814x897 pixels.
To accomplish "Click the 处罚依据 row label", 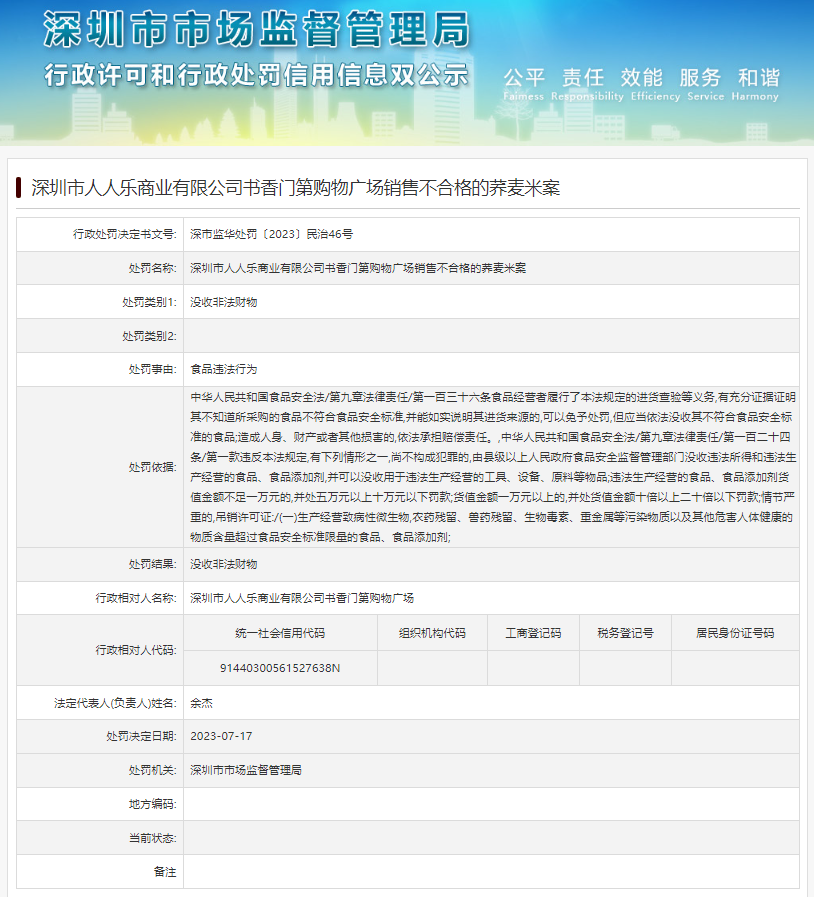I will [x=152, y=467].
